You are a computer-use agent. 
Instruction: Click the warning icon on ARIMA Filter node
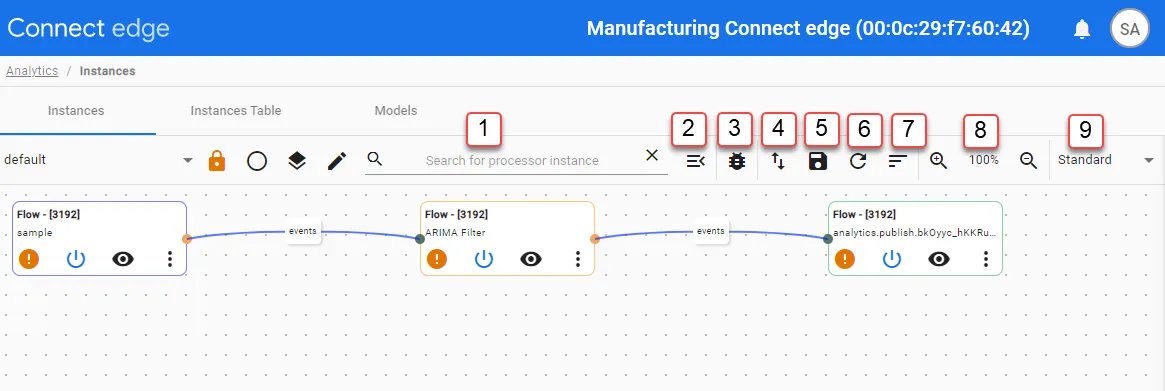point(437,259)
